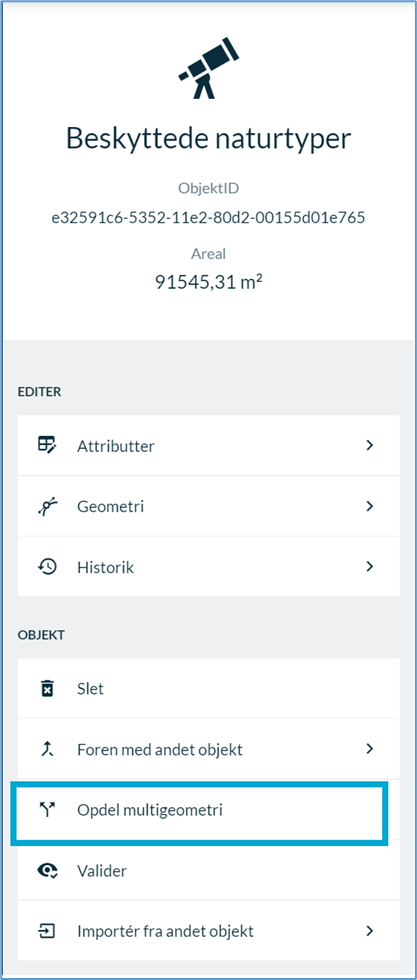This screenshot has height=980, width=417.
Task: Expand Attributter with its chevron arrow
Action: point(369,445)
